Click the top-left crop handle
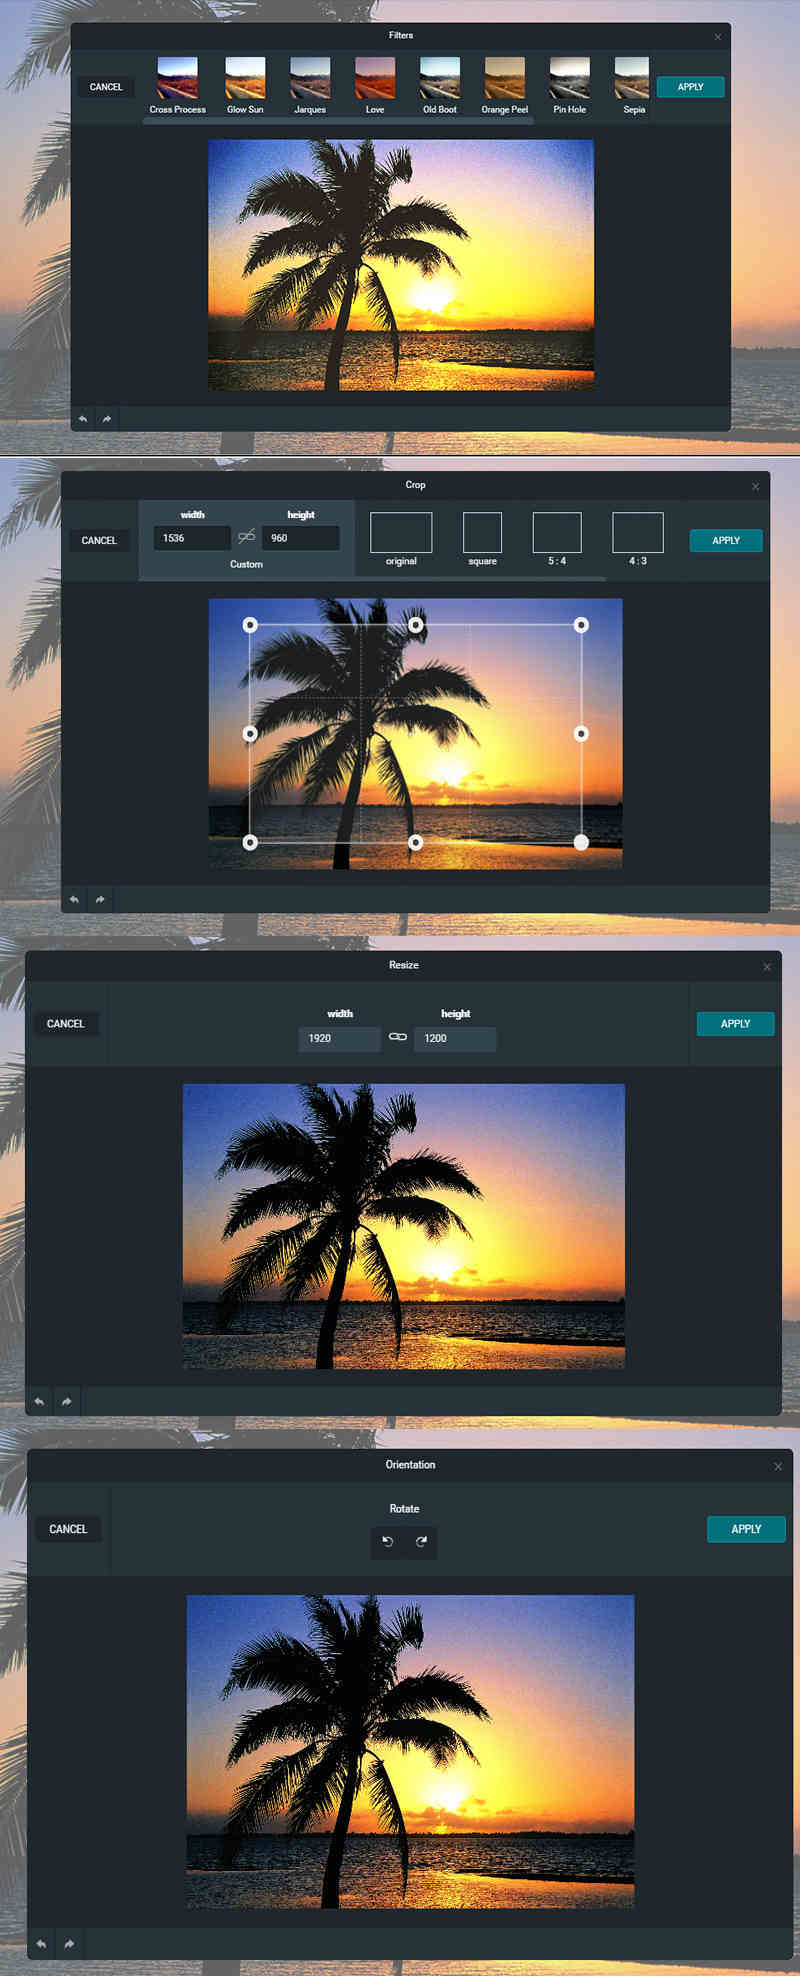Viewport: 800px width, 1986px height. [250, 625]
